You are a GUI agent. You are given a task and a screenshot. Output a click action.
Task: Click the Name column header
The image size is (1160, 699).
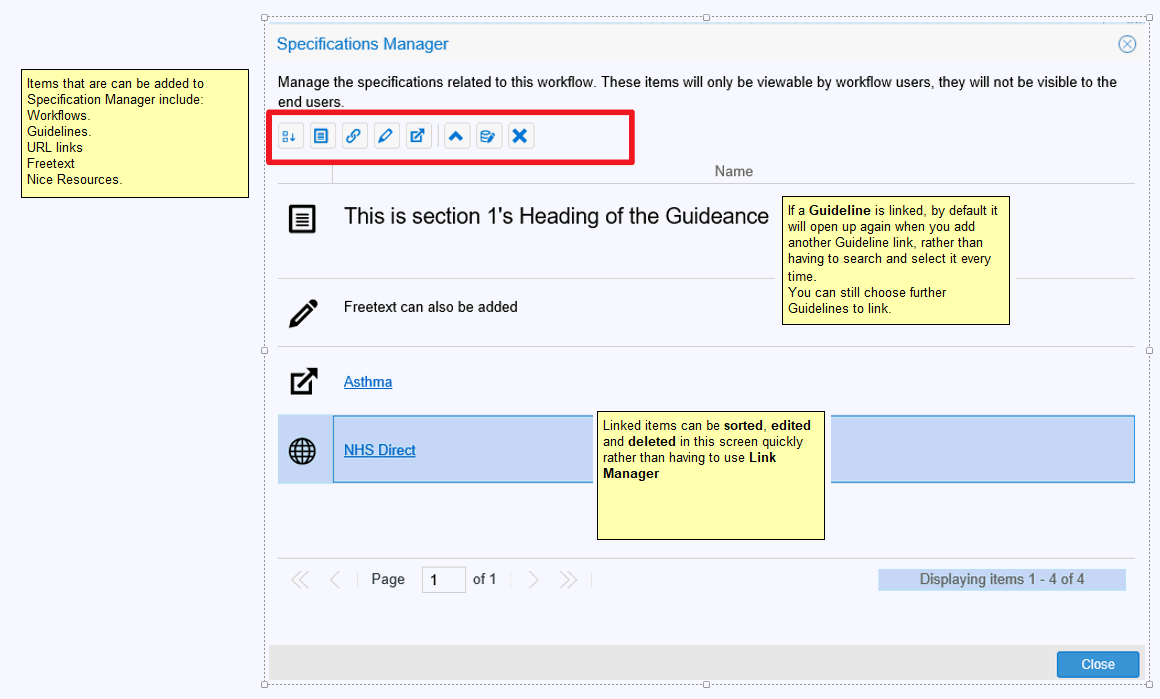coord(733,171)
